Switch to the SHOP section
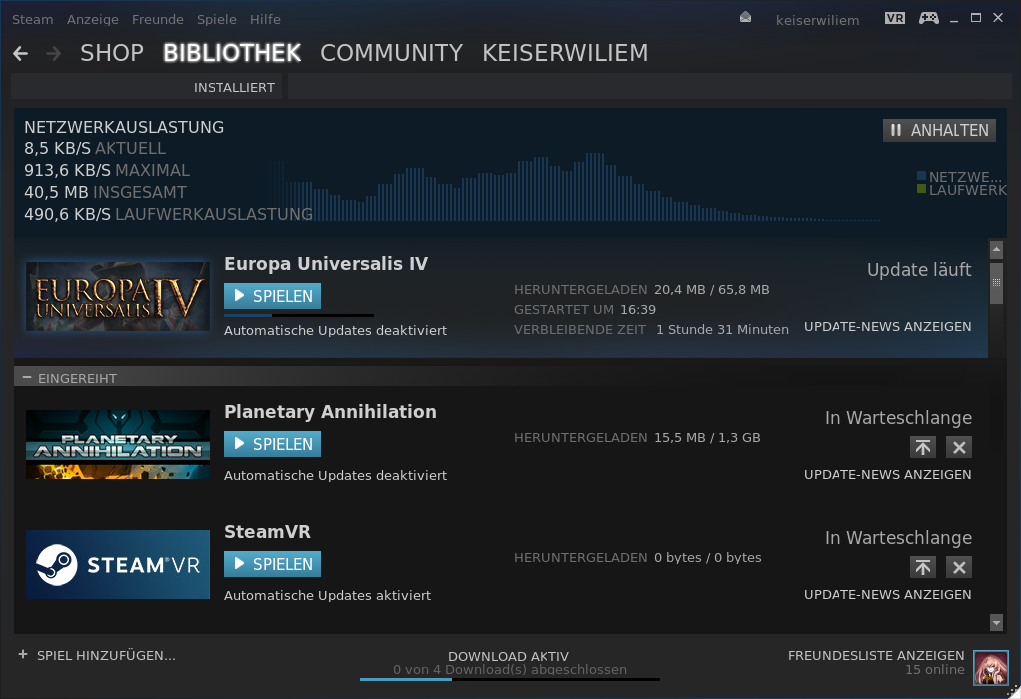 112,53
